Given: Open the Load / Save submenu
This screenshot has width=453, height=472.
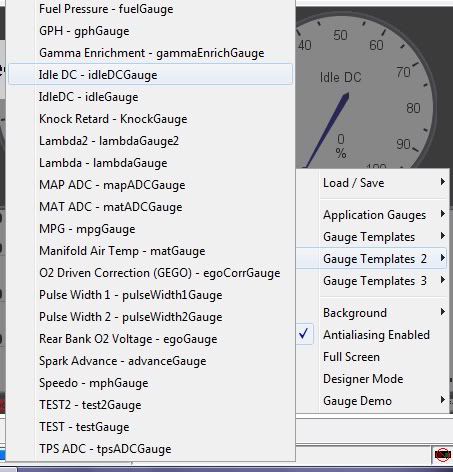Looking at the screenshot, I should 372,183.
